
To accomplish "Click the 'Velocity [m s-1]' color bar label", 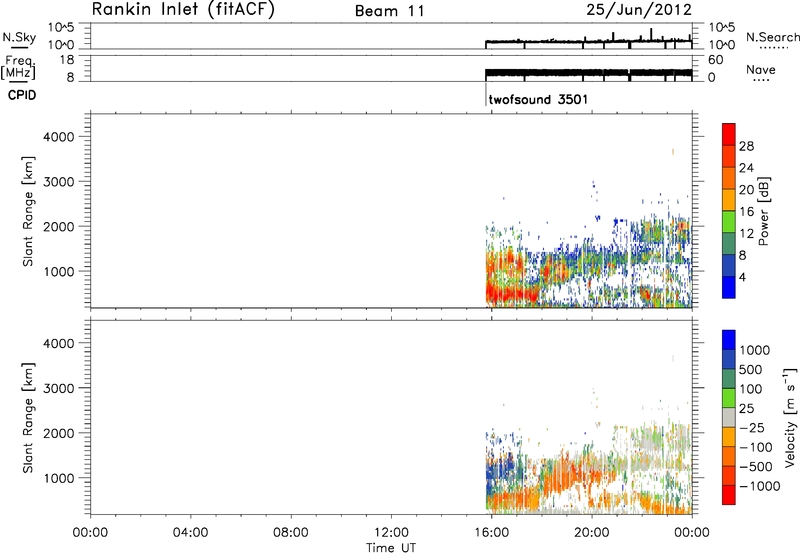I will (x=790, y=418).
